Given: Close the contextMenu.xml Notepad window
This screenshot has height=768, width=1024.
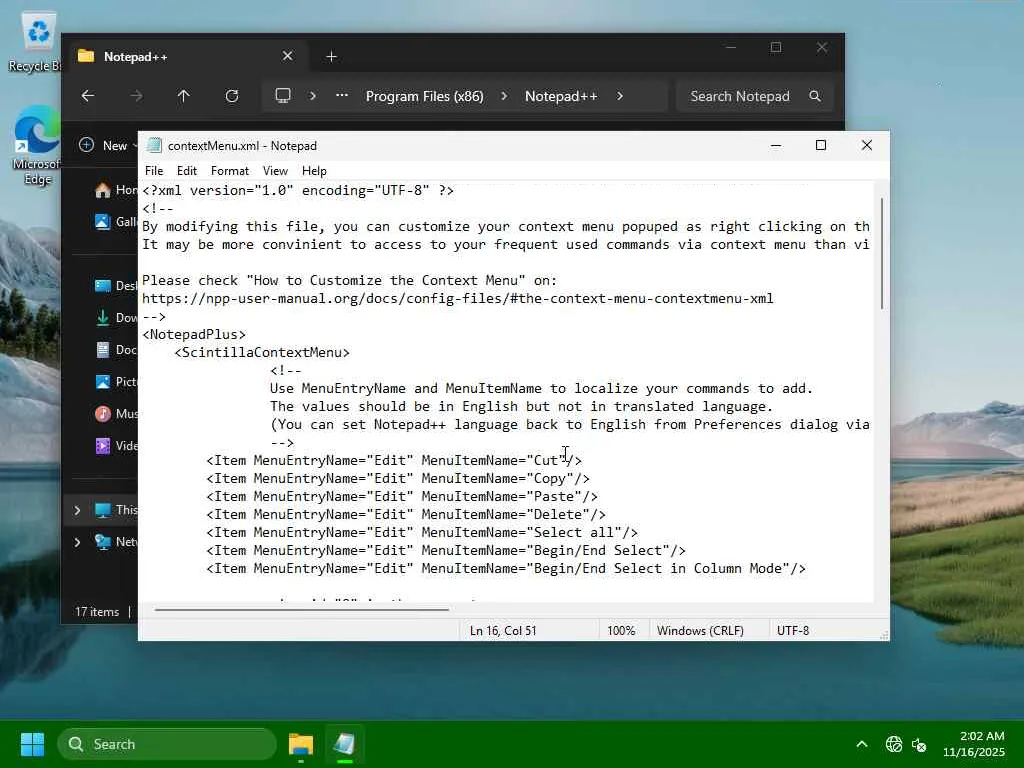Looking at the screenshot, I should (x=867, y=146).
